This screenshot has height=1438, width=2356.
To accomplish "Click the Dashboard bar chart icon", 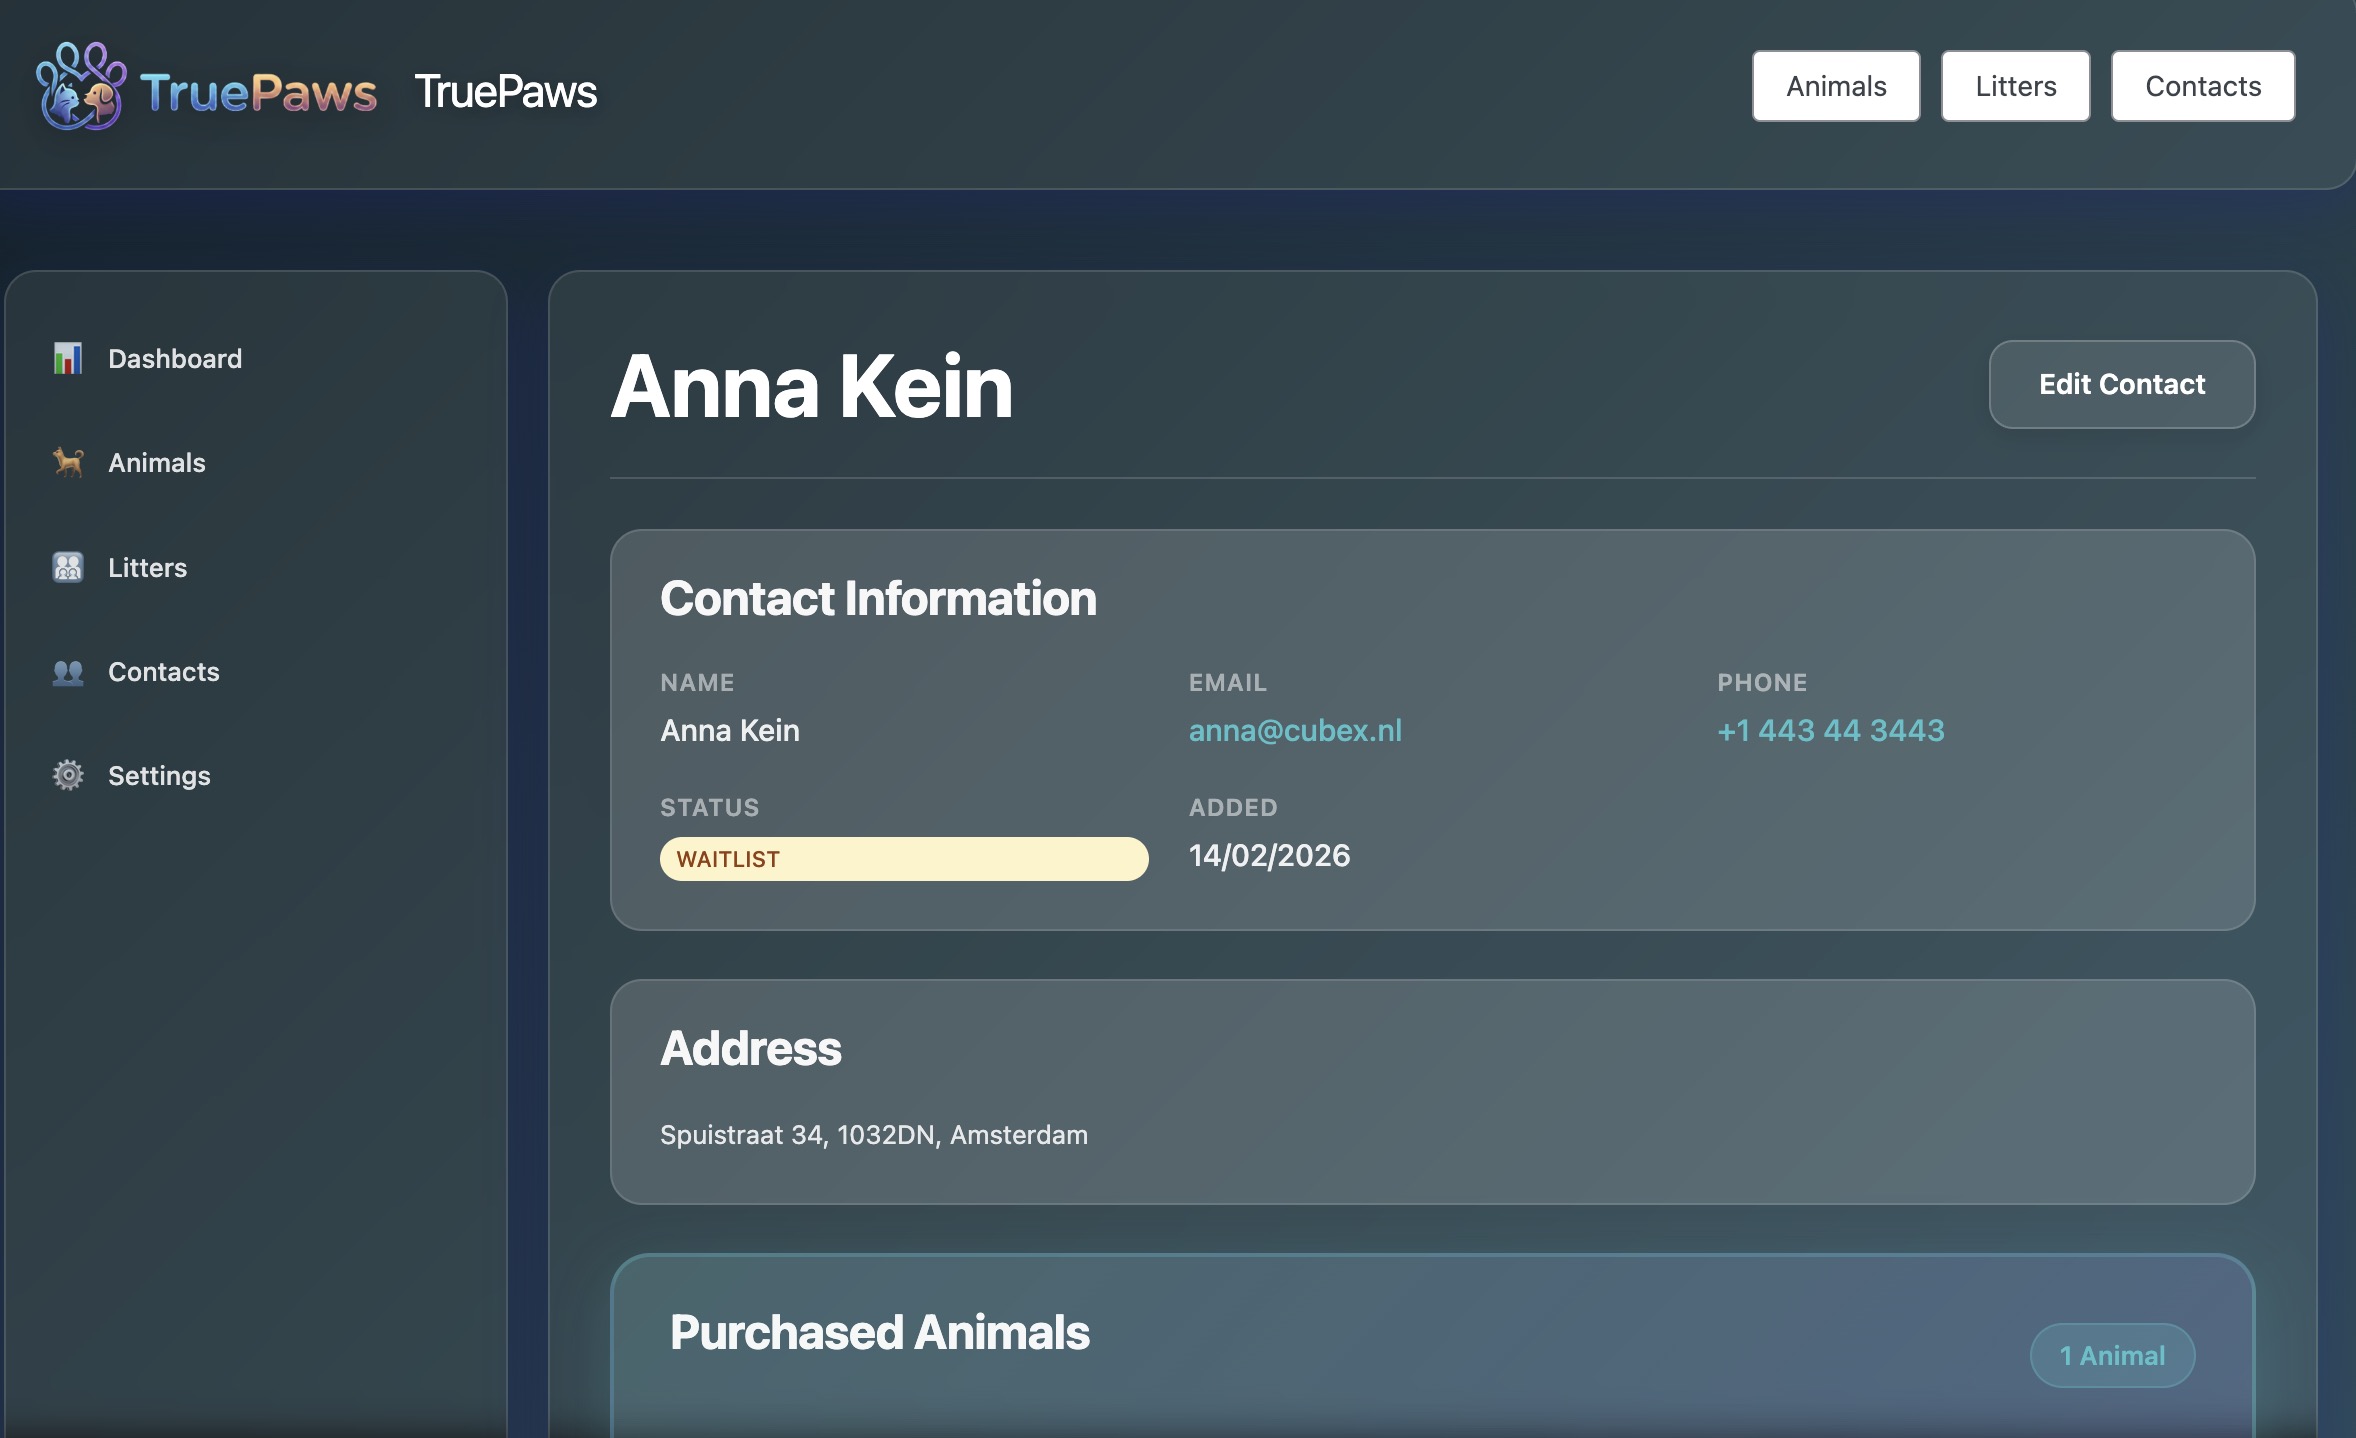I will (67, 358).
